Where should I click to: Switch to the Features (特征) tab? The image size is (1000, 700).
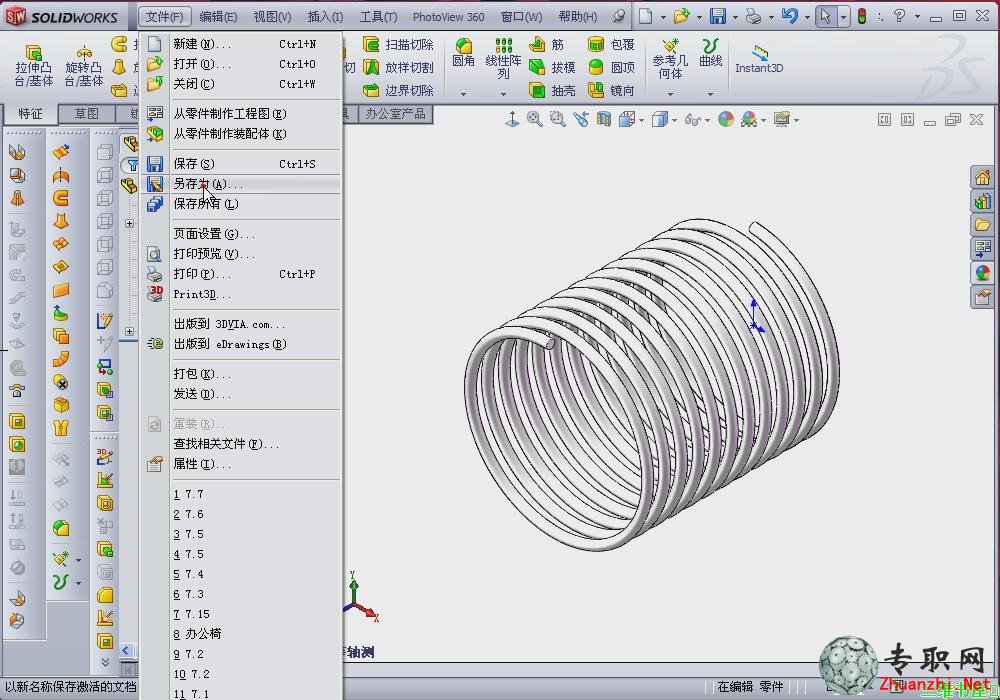coord(30,113)
